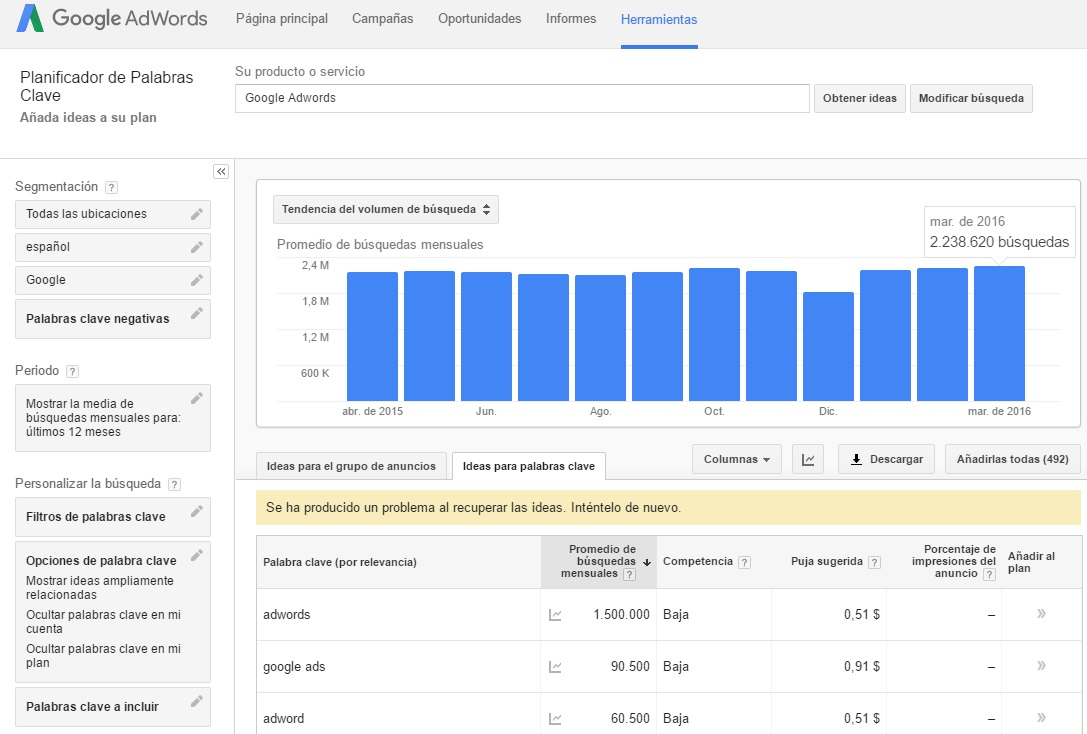Image resolution: width=1087 pixels, height=734 pixels.
Task: Open Puja sugerida column help icon
Action: (874, 562)
